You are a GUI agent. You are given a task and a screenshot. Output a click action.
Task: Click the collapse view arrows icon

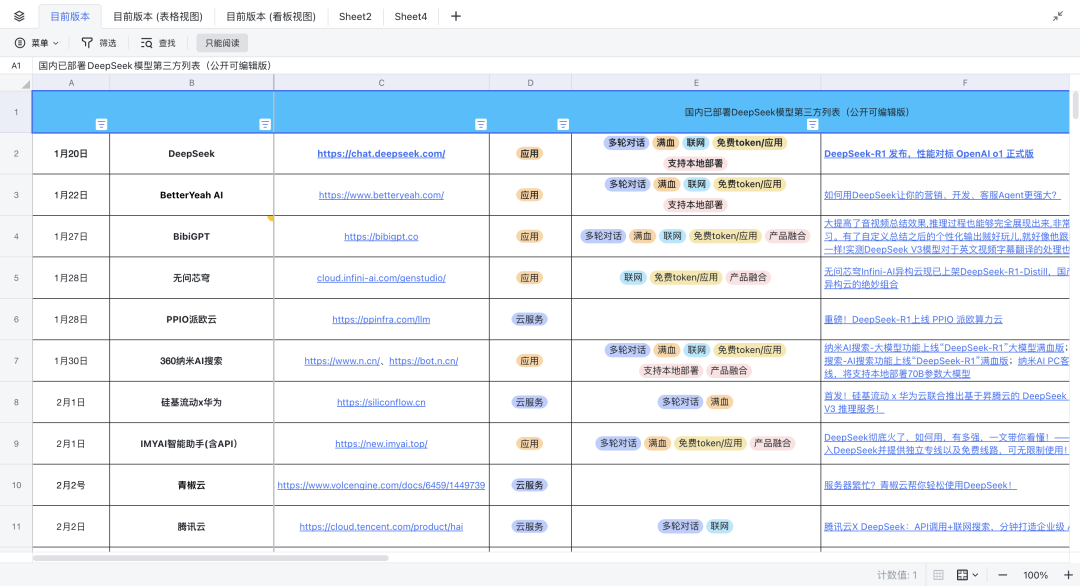point(1058,16)
